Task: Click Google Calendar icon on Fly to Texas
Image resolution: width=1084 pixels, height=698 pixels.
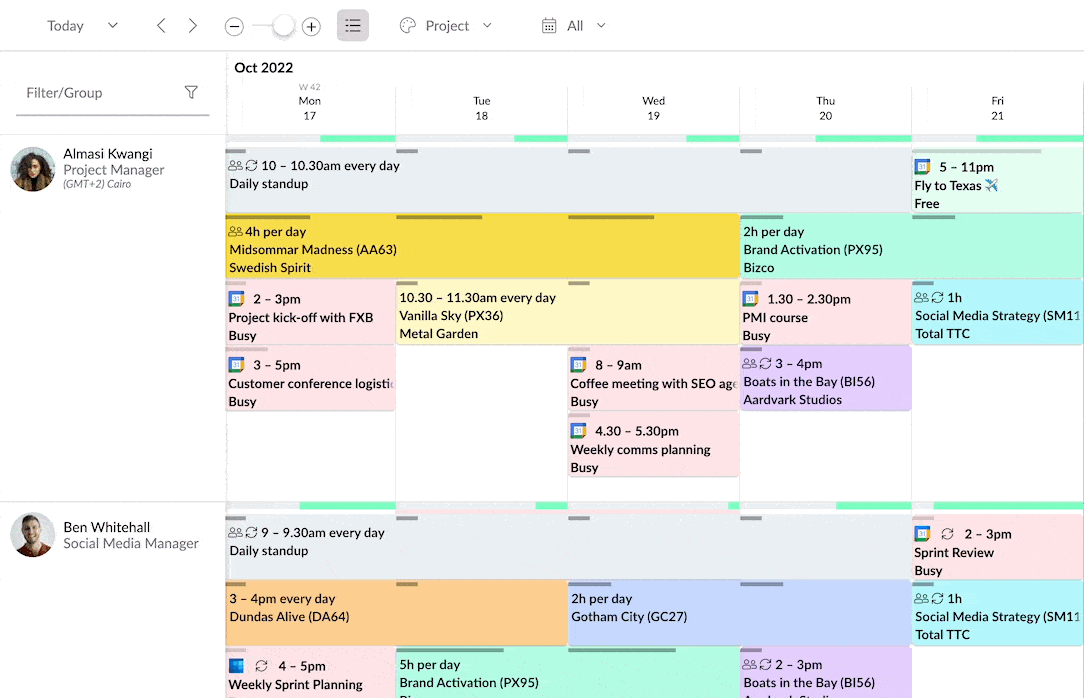Action: [x=922, y=167]
